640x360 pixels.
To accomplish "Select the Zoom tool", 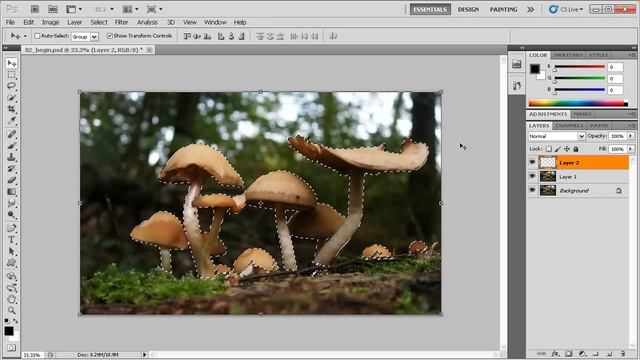I will [11, 311].
